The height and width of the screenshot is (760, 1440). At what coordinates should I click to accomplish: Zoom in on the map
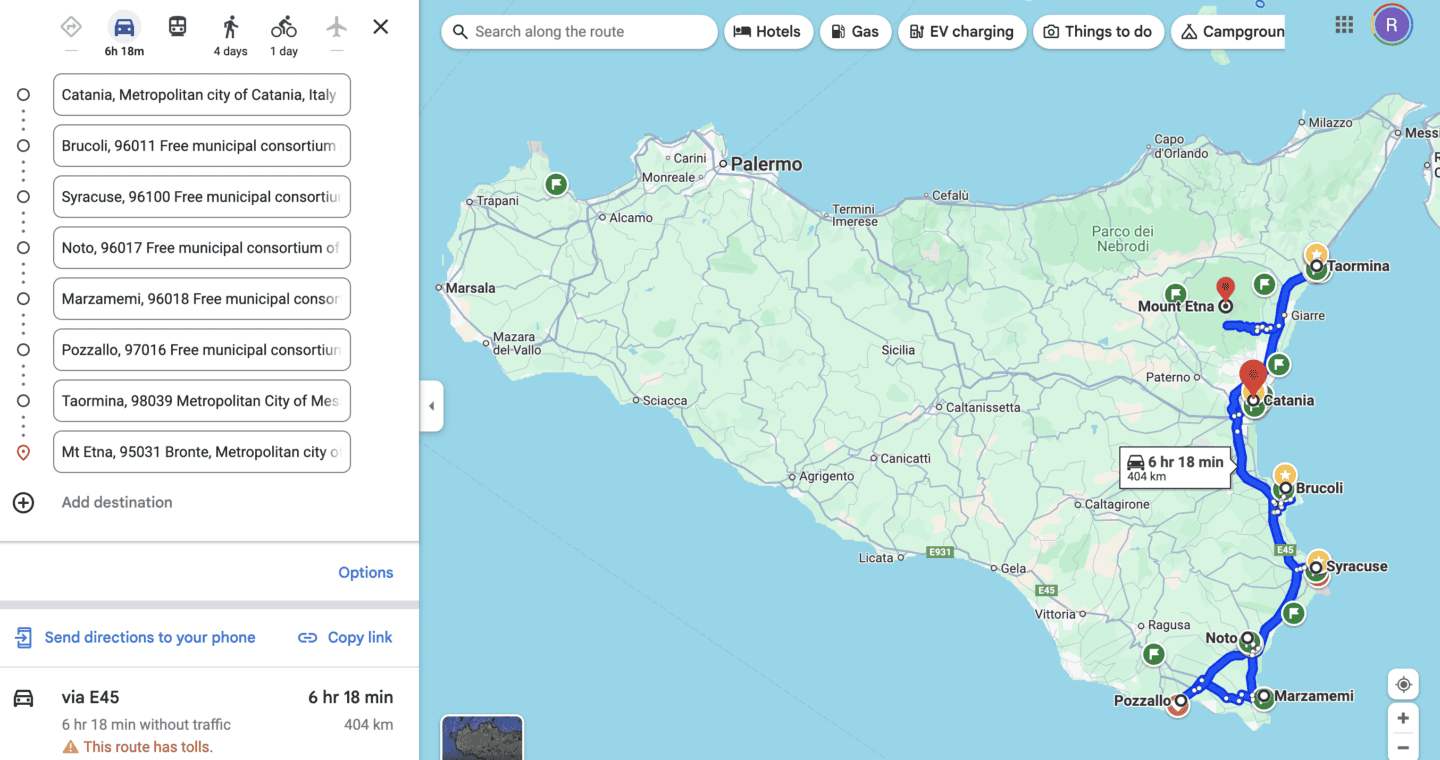point(1403,718)
